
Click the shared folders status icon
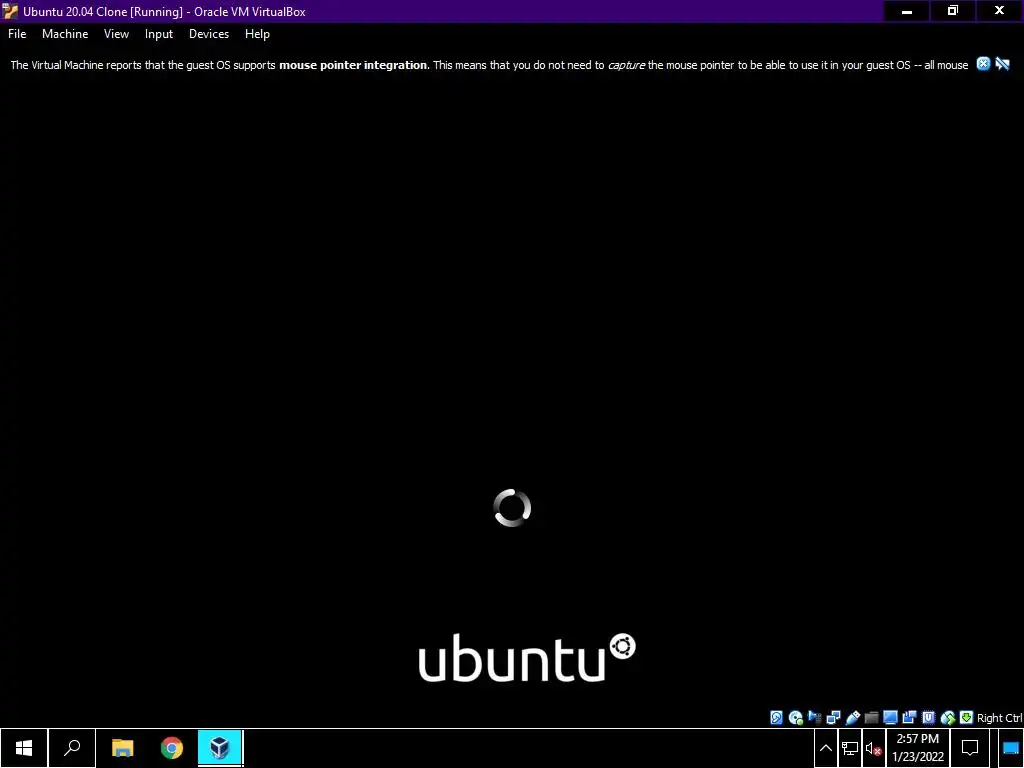(871, 718)
